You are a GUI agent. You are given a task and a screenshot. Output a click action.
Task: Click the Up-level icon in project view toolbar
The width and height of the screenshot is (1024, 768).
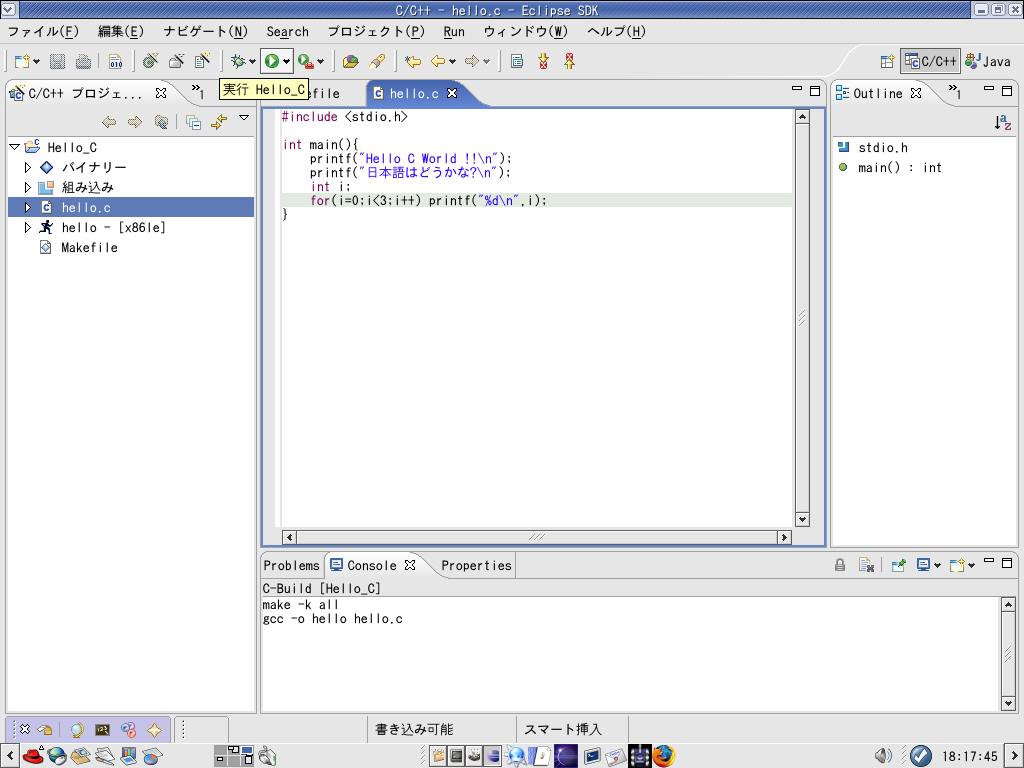(x=161, y=122)
